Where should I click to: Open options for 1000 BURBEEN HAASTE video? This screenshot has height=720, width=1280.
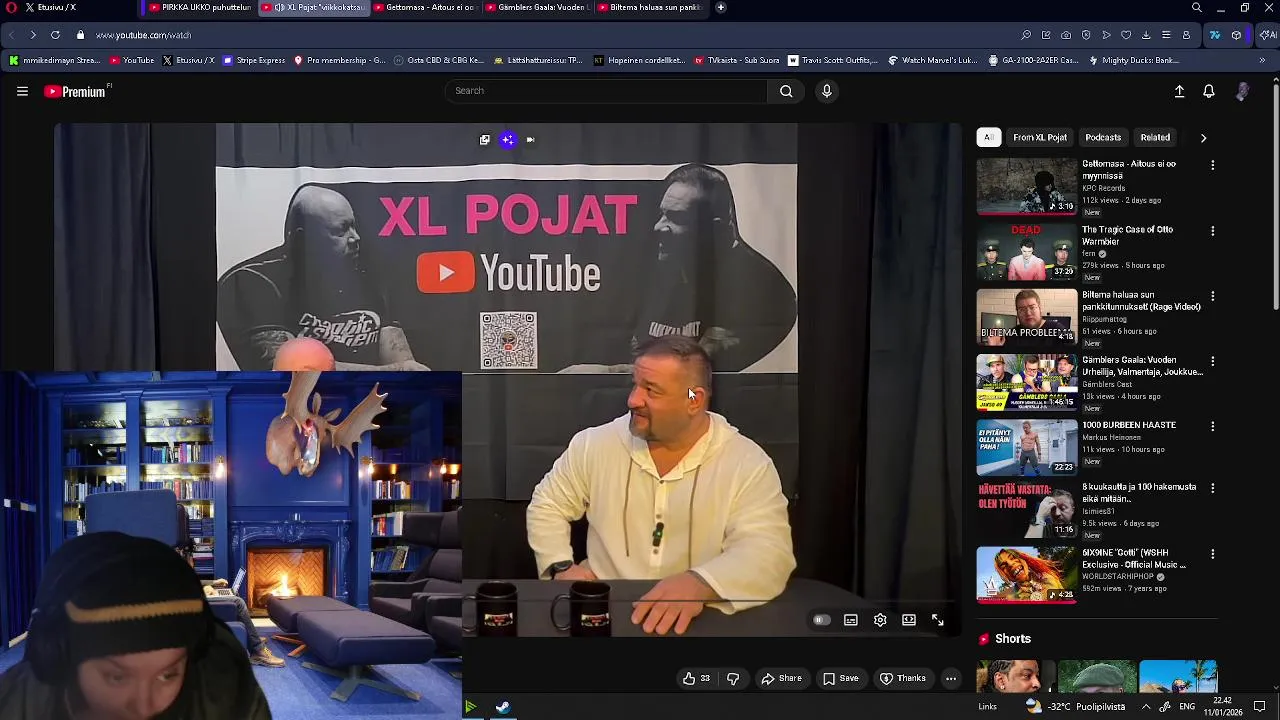pos(1213,426)
